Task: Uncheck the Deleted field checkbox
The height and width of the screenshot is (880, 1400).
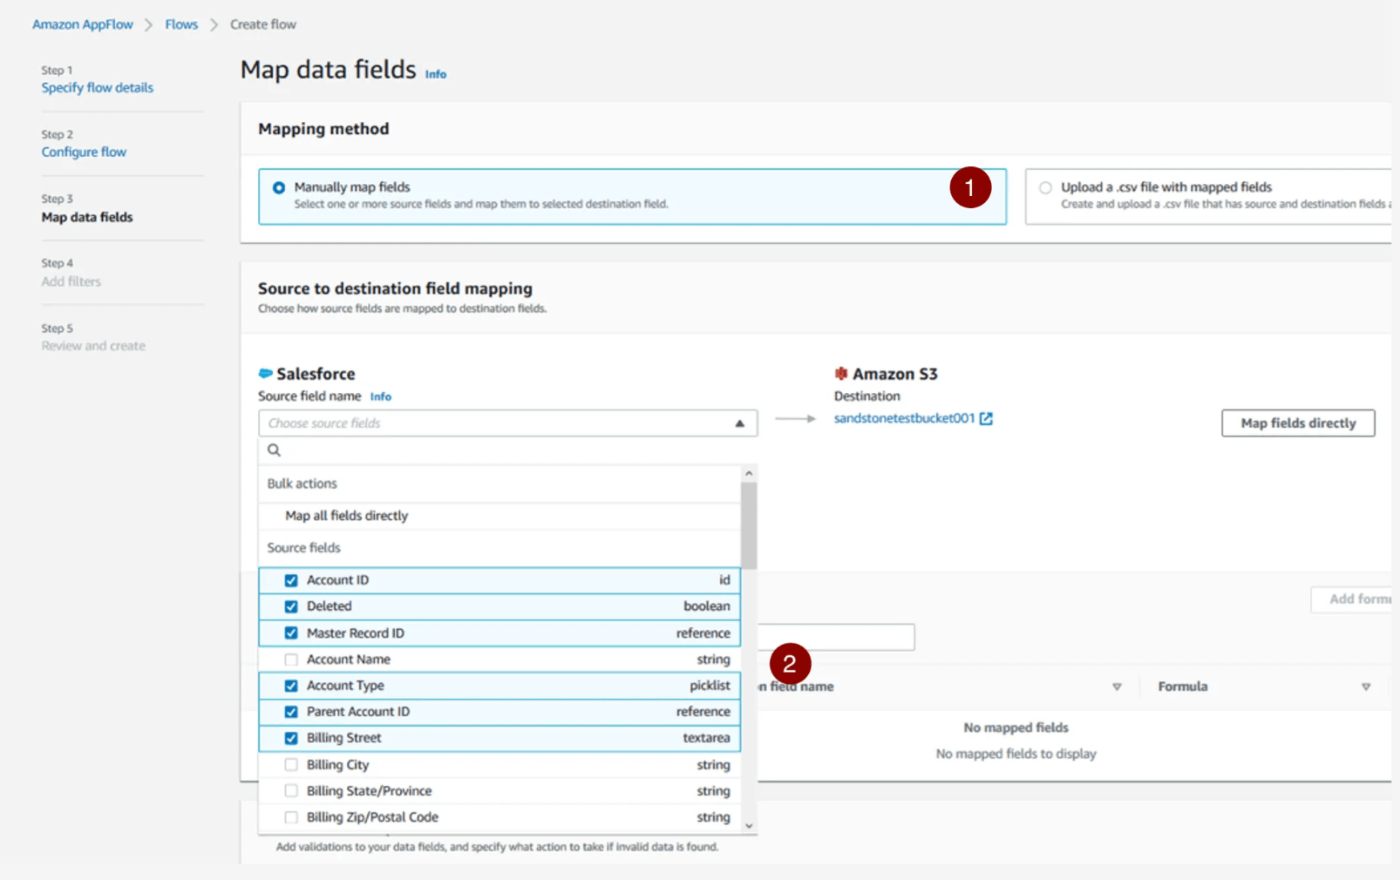Action: (x=291, y=606)
